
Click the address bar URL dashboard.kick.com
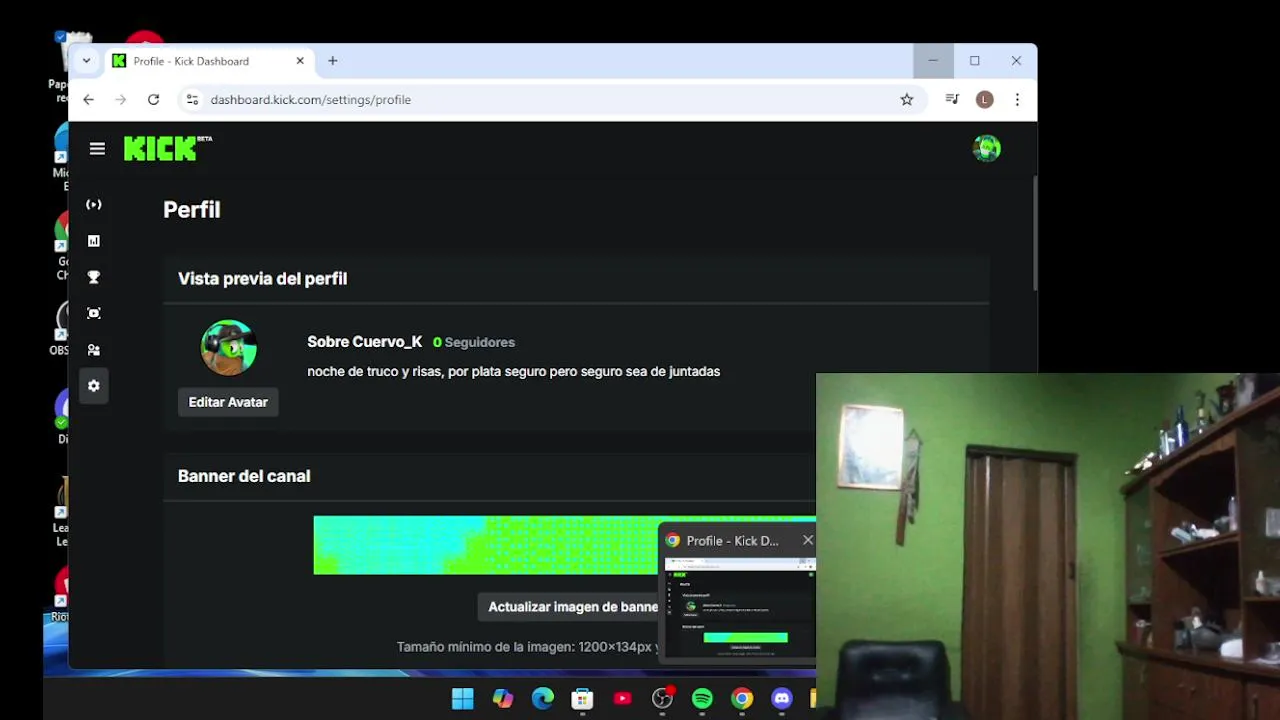pyautogui.click(x=310, y=100)
